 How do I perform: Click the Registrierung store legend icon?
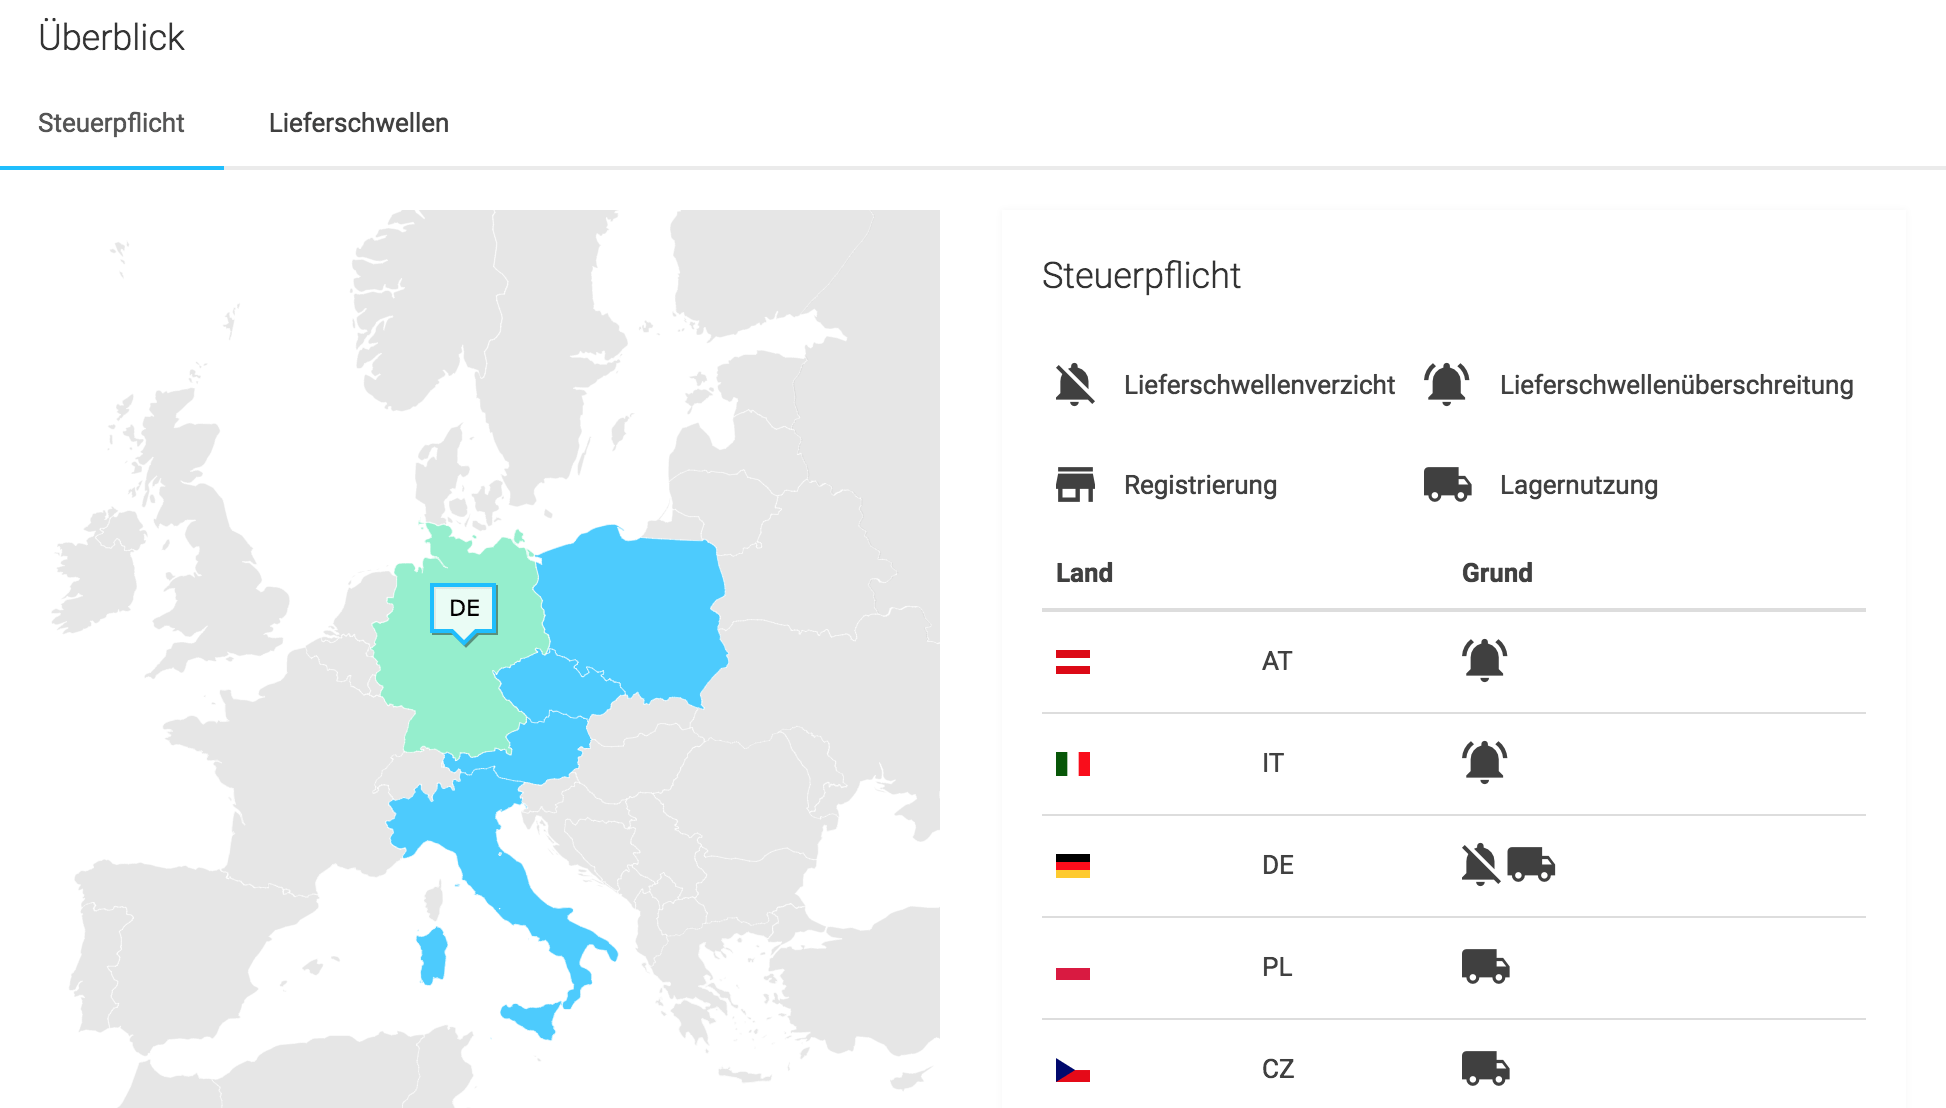click(x=1075, y=484)
